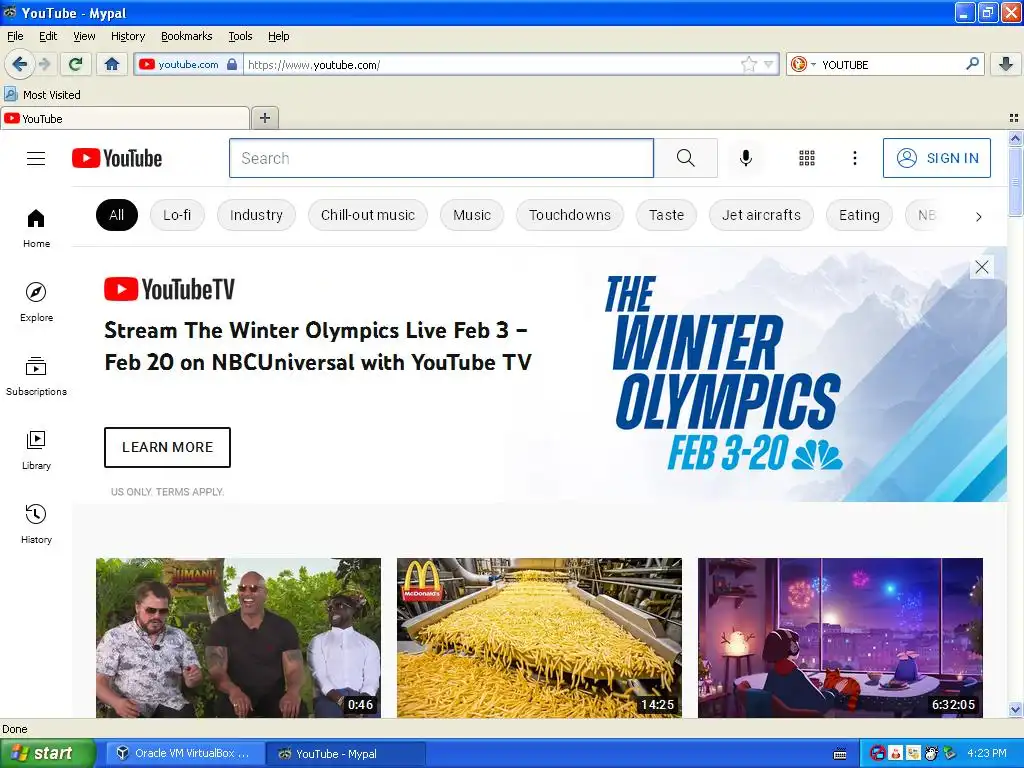1024x768 pixels.
Task: Open the Bookmarks menu
Action: [187, 36]
